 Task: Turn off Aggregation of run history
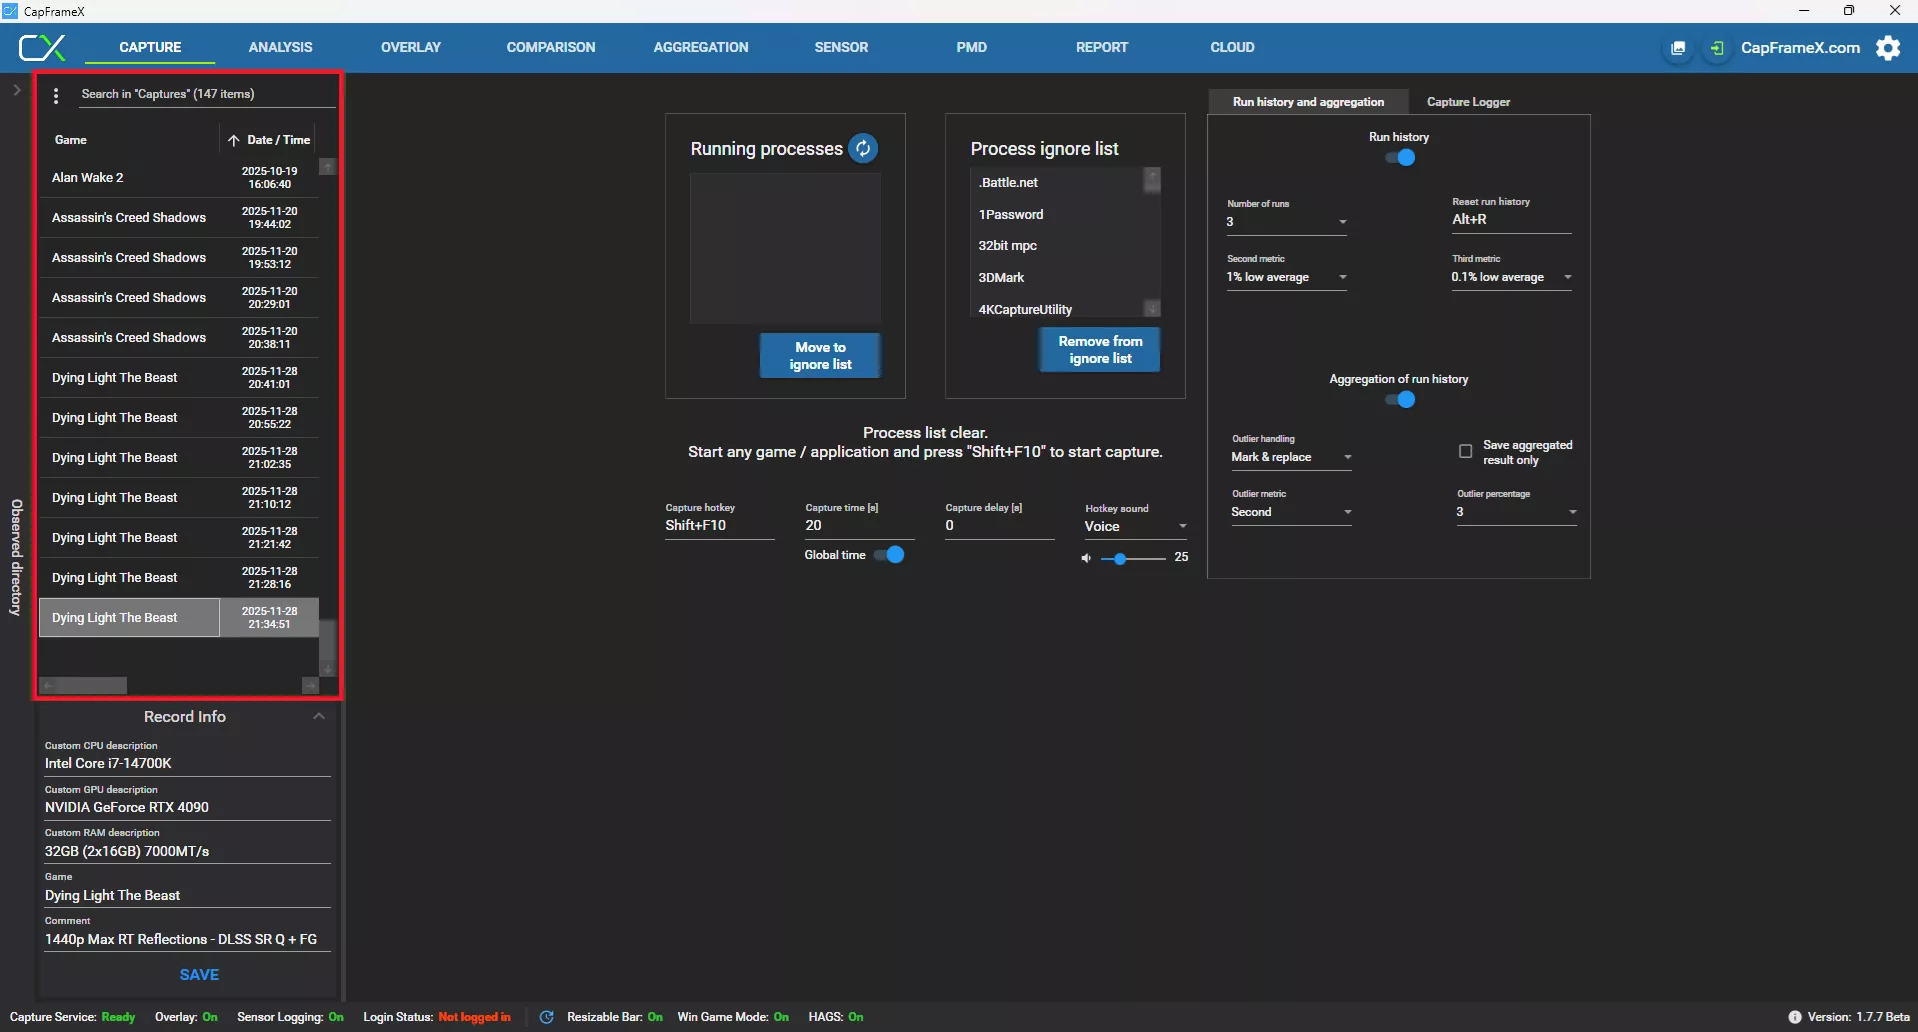coord(1400,400)
